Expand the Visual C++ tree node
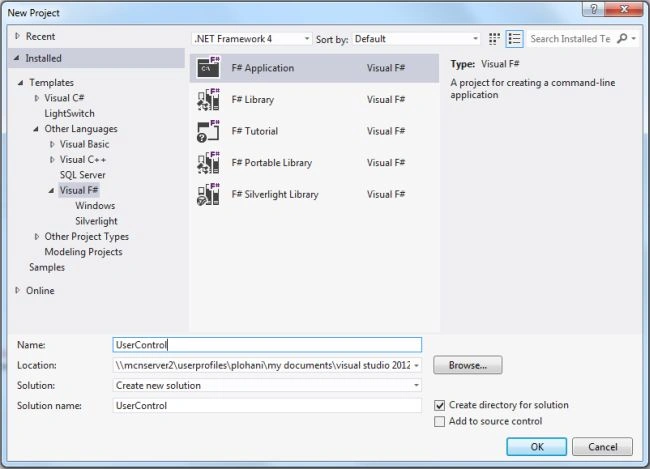The height and width of the screenshot is (469, 650). click(x=52, y=160)
